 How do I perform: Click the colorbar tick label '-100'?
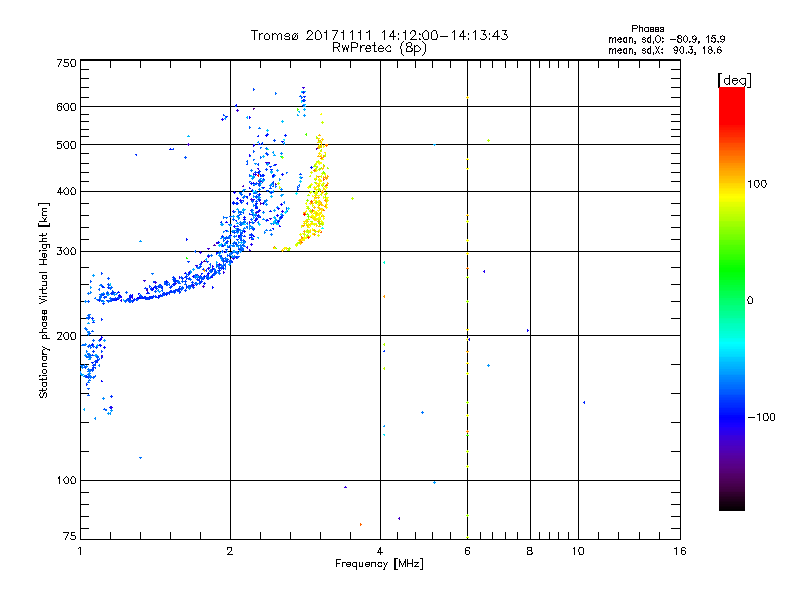coord(761,417)
